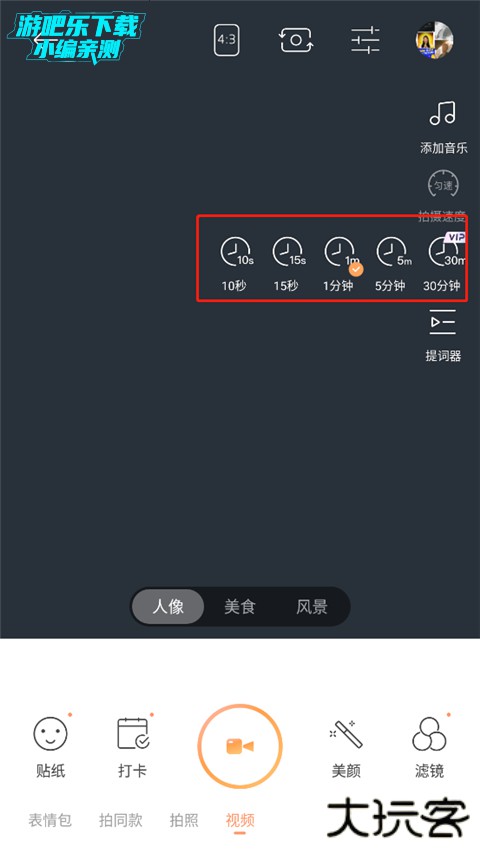This screenshot has width=480, height=853.
Task: Open the 贴纸 stickers smiley icon
Action: pos(51,733)
